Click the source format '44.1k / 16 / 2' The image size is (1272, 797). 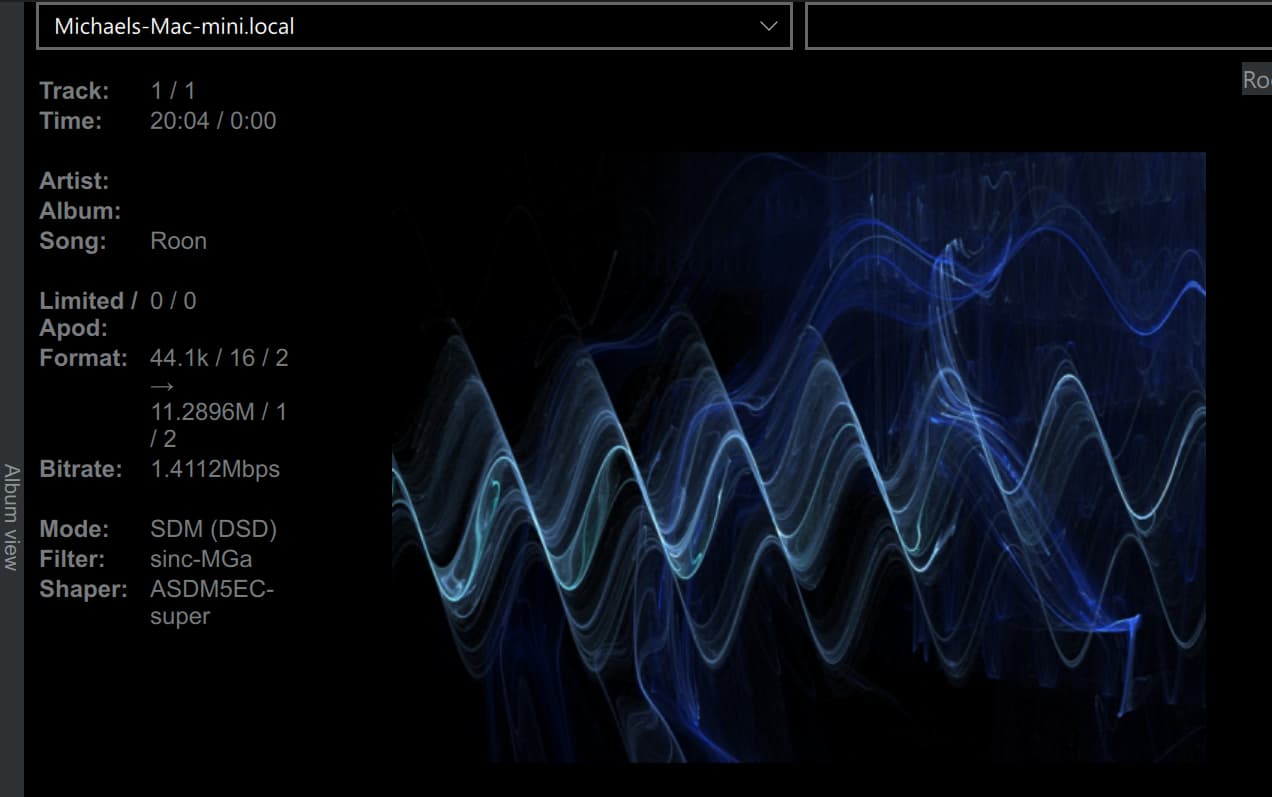point(219,358)
